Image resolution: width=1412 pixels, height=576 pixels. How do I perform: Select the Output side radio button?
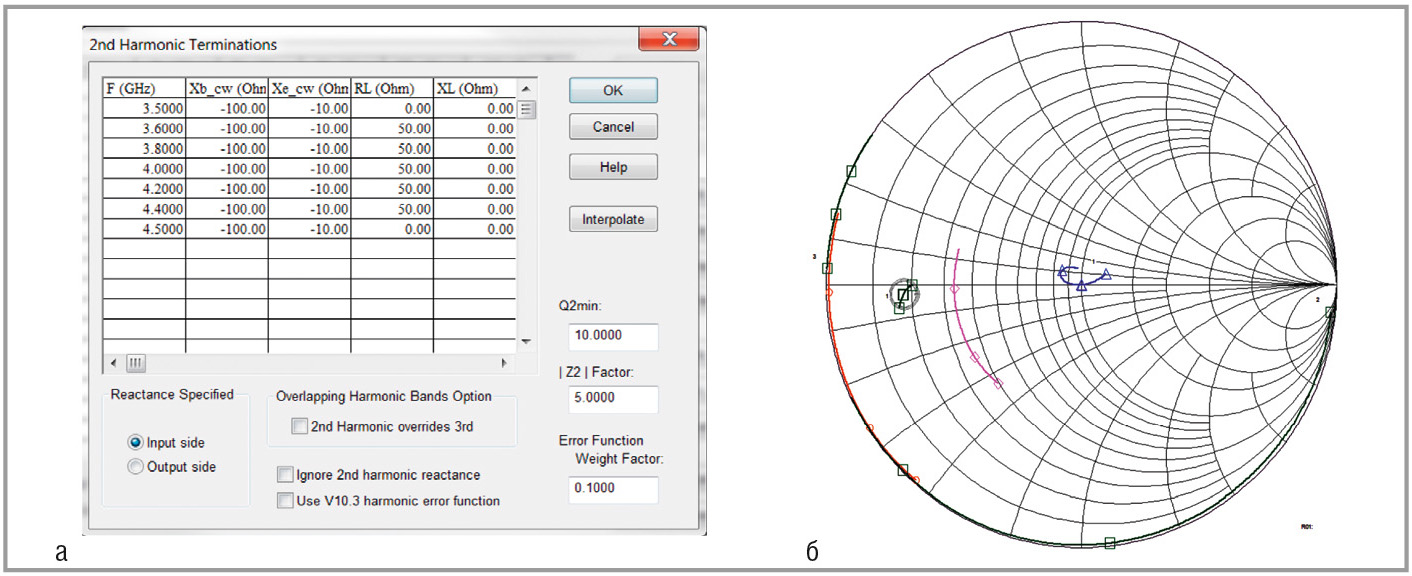coord(136,466)
